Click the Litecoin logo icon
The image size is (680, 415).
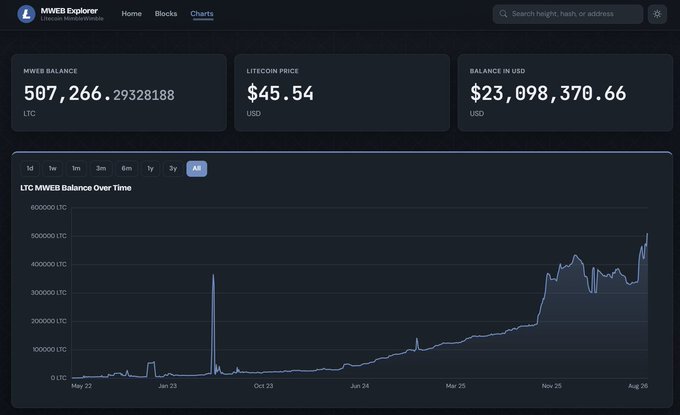[26, 14]
